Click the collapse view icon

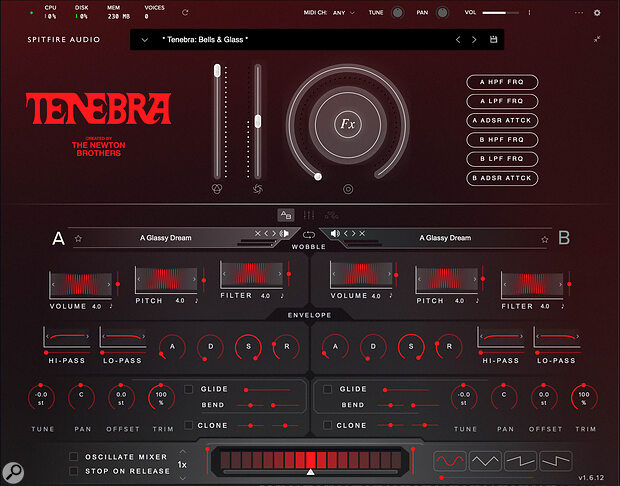point(597,39)
